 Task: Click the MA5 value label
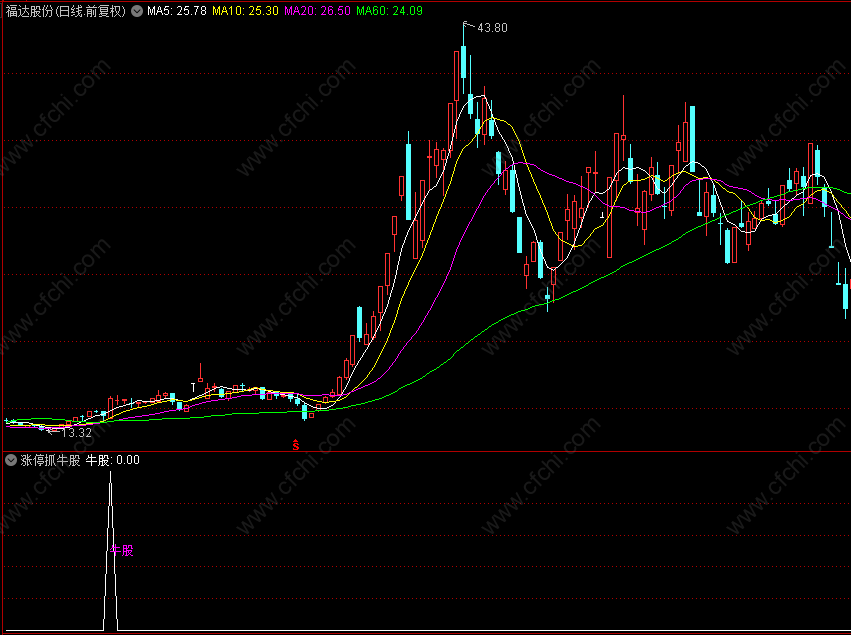point(177,11)
